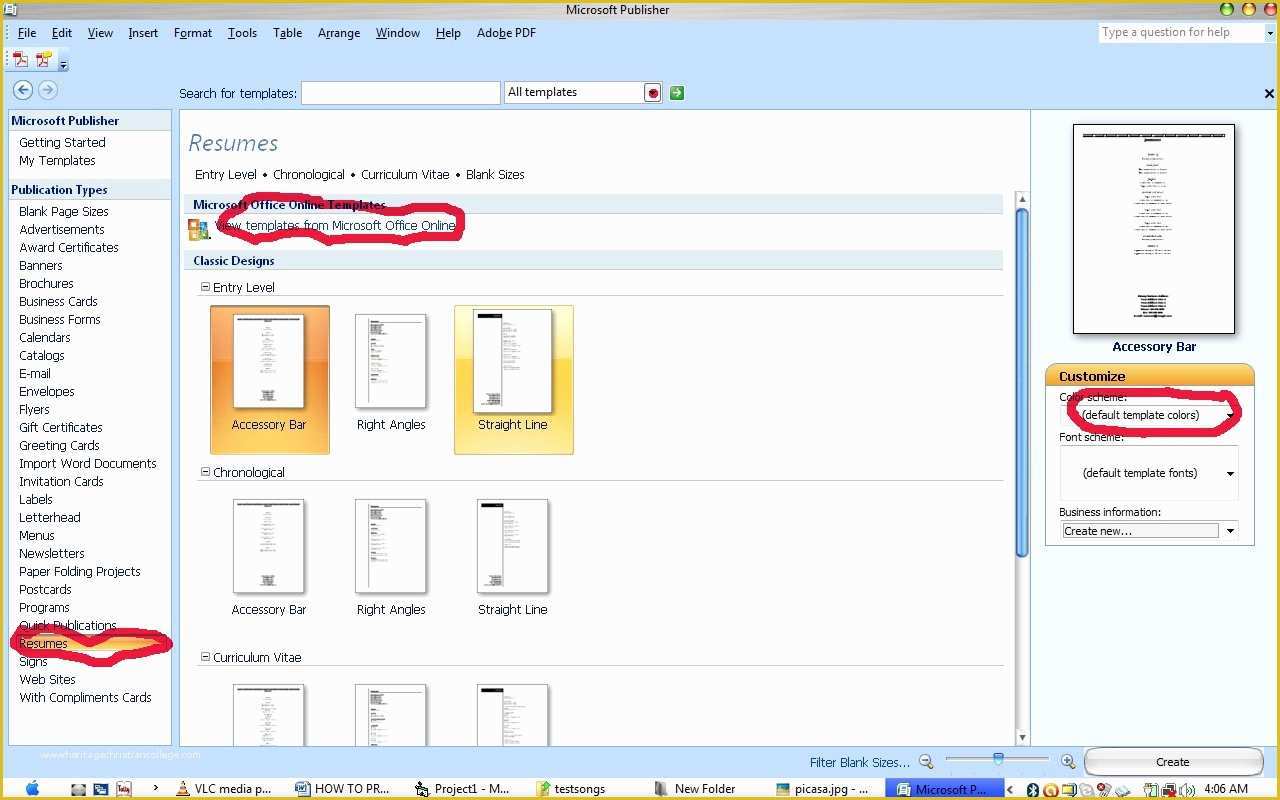Image resolution: width=1280 pixels, height=800 pixels.
Task: Open the PDF toolbar options arrow
Action: [63, 65]
